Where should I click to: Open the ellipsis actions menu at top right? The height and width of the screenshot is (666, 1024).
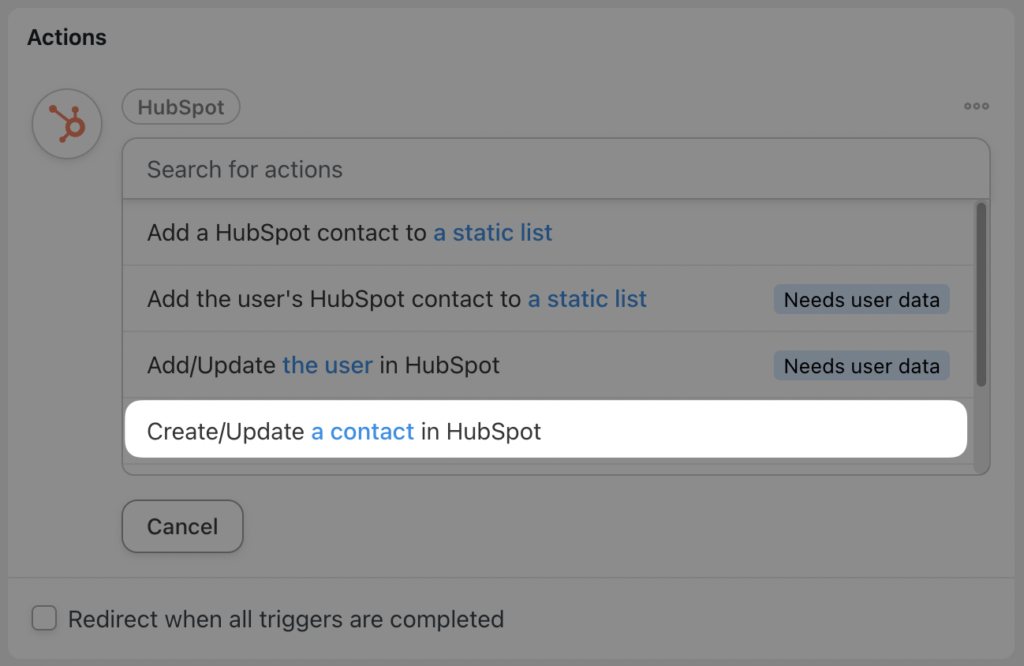coord(976,106)
